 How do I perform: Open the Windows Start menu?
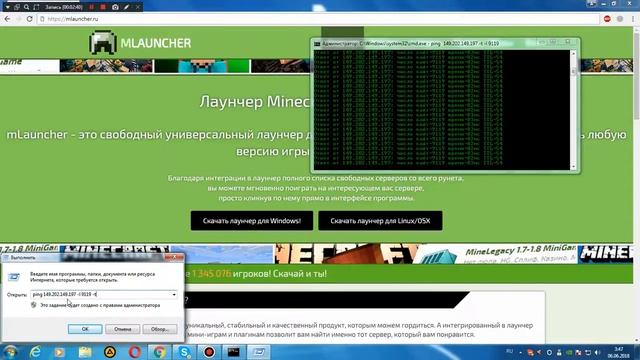10,352
